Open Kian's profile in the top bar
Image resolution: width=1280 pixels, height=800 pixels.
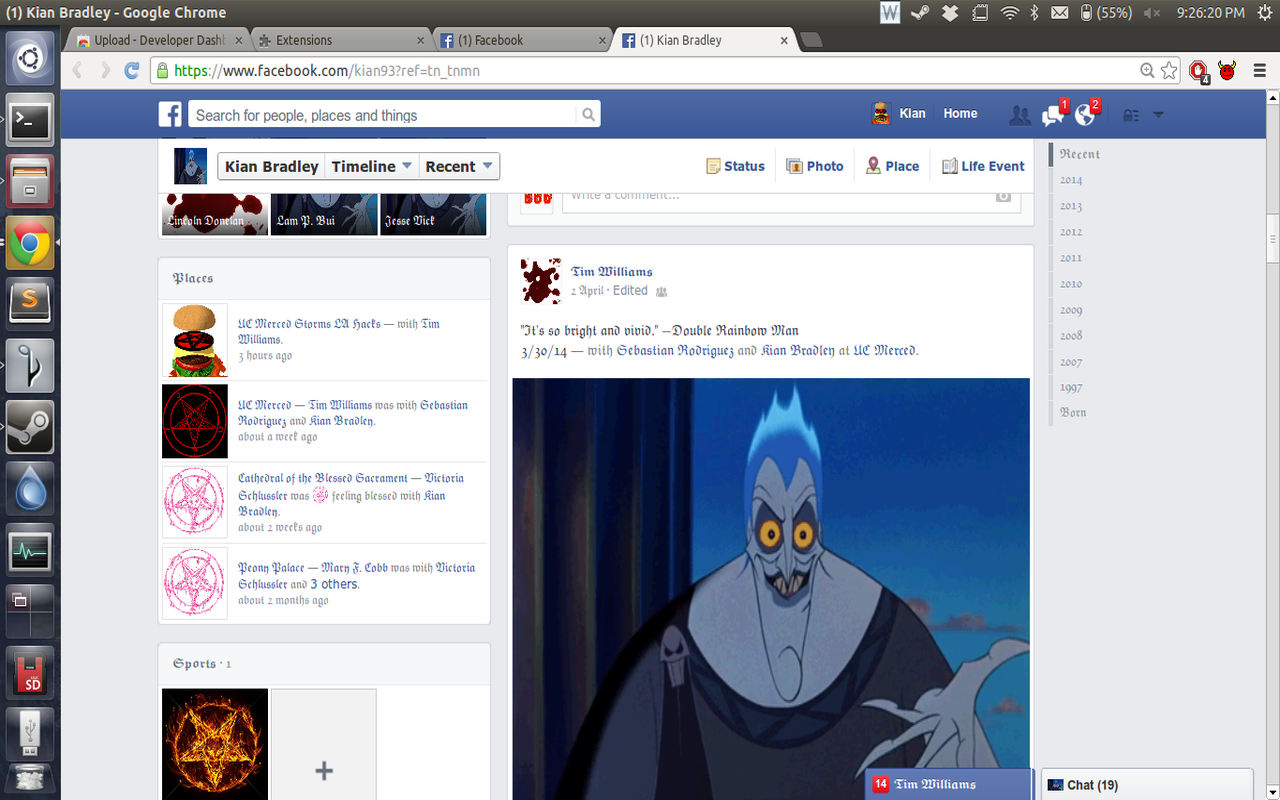[898, 114]
